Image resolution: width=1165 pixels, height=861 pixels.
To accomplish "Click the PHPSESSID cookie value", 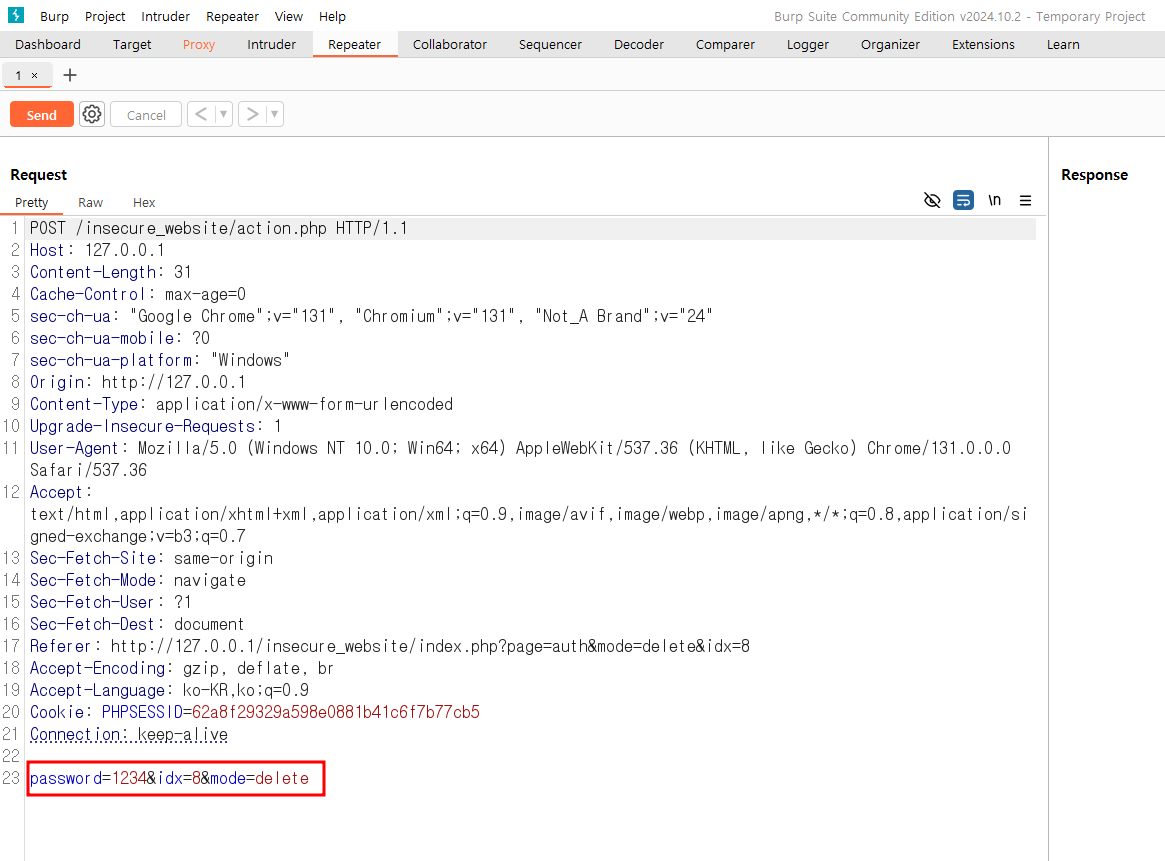I will pos(336,712).
